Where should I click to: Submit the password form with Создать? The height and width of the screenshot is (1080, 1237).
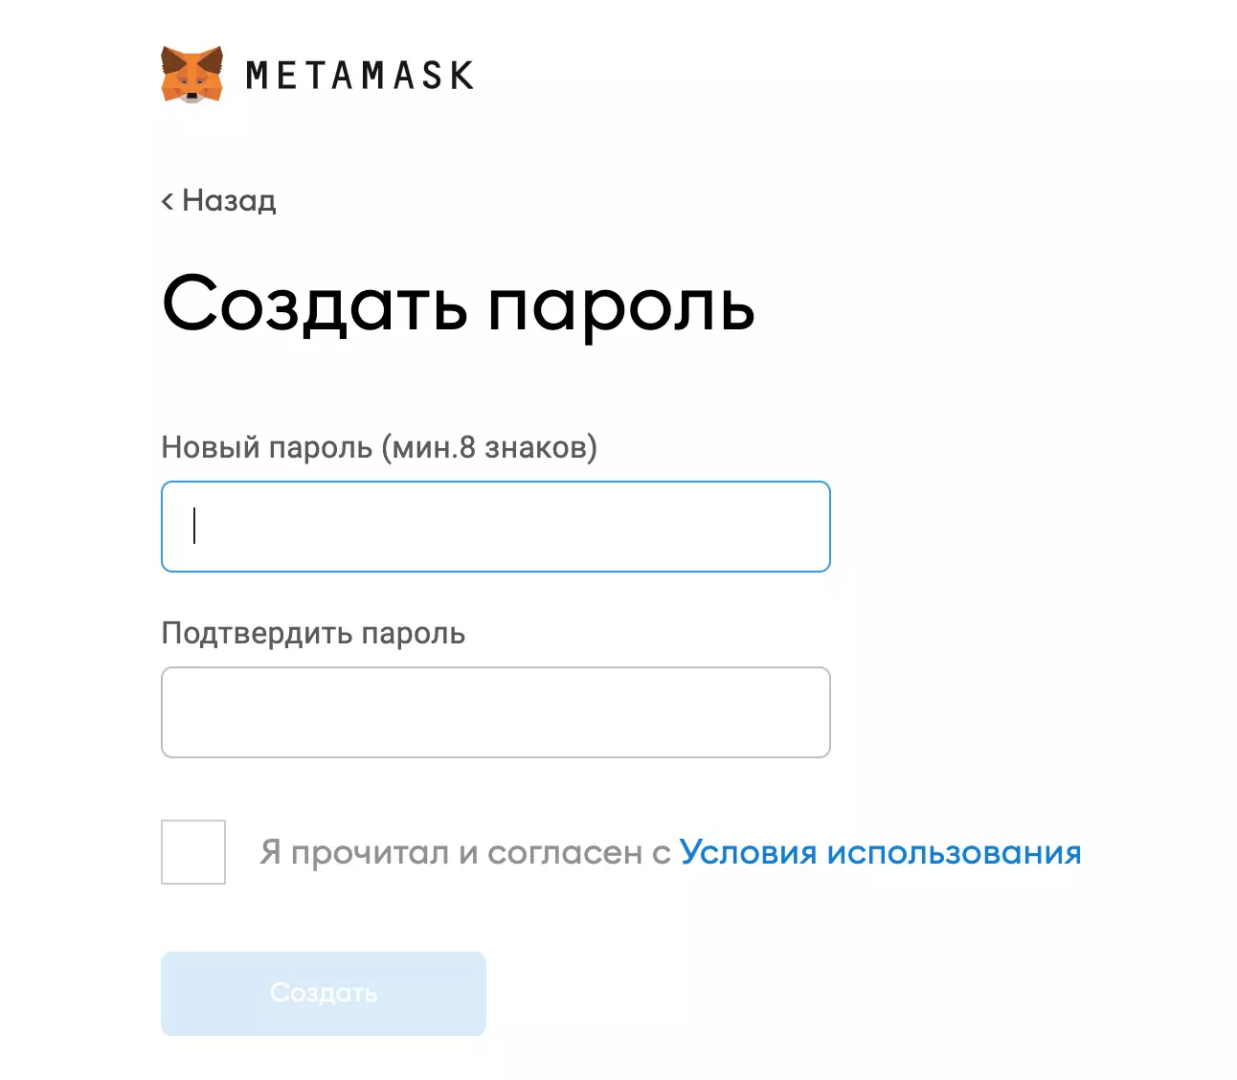(323, 993)
